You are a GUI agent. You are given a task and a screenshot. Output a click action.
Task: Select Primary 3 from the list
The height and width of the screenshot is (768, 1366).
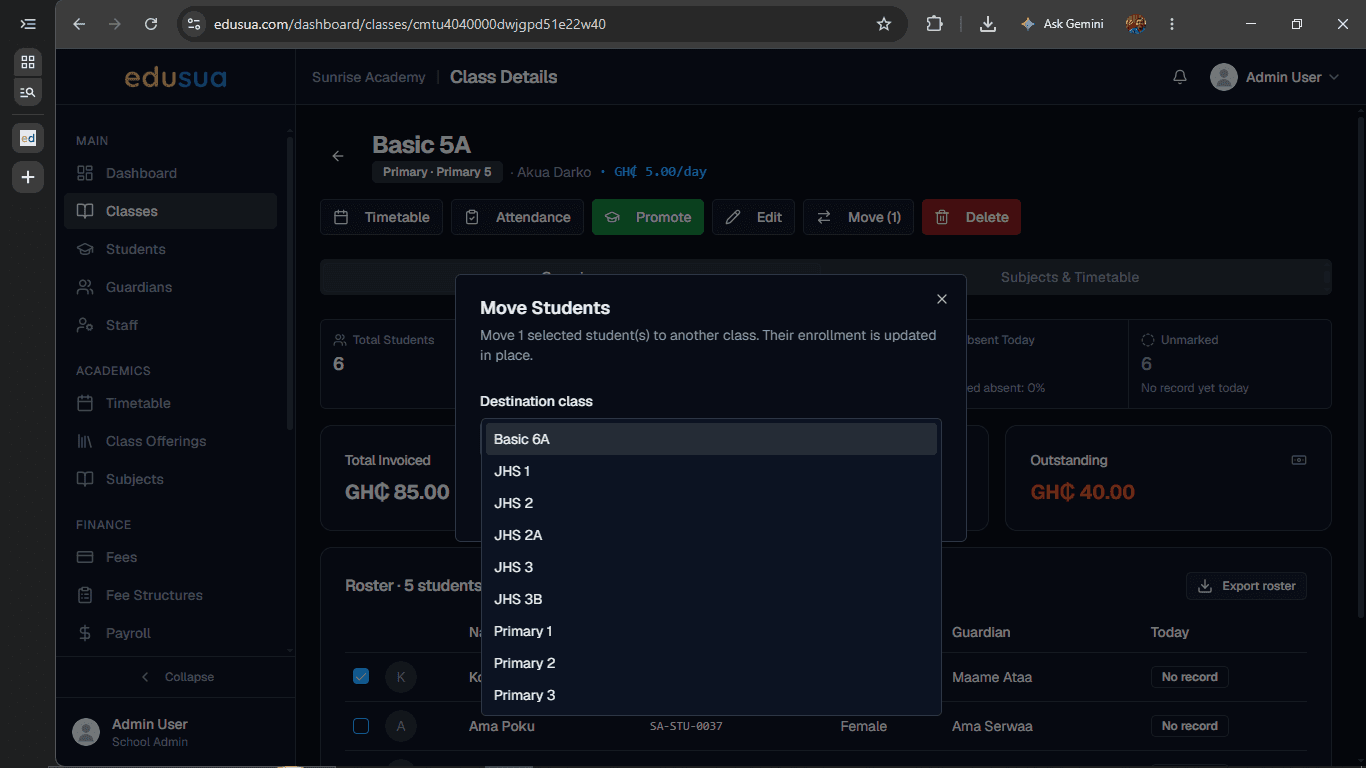pos(711,695)
